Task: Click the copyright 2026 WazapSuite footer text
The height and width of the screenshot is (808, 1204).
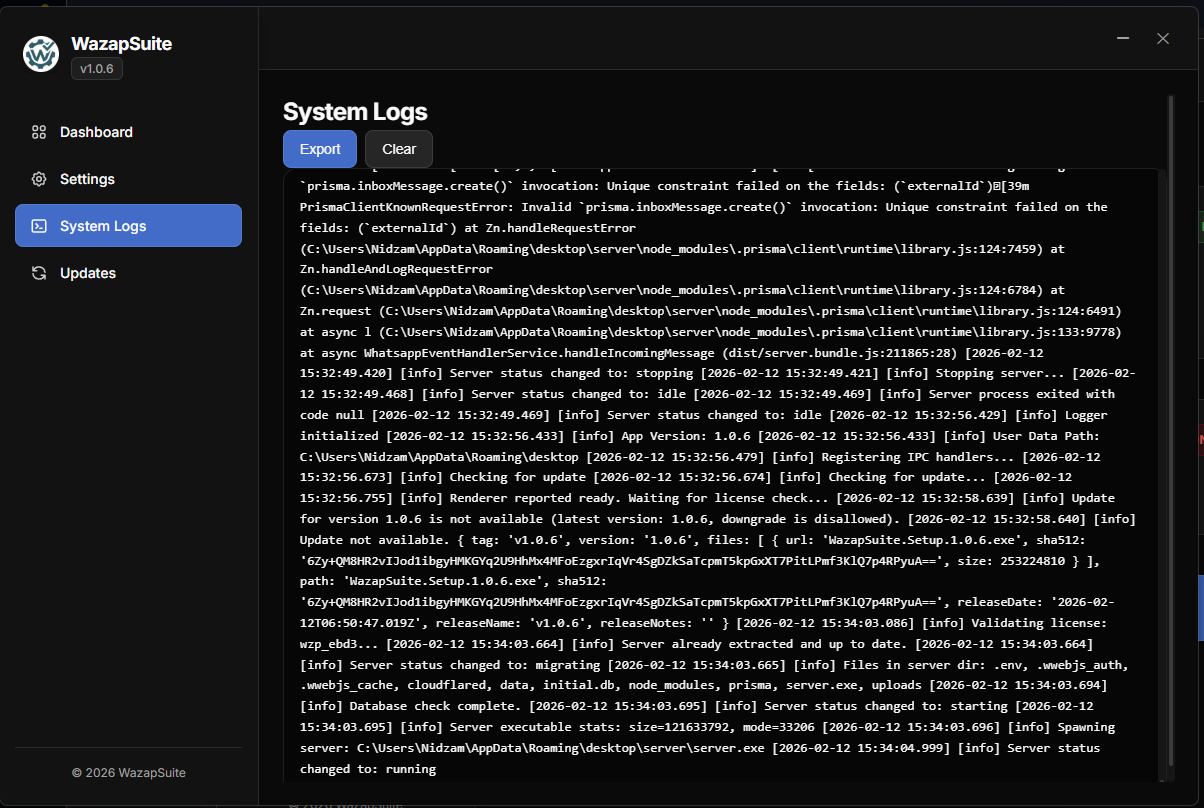Action: point(129,772)
